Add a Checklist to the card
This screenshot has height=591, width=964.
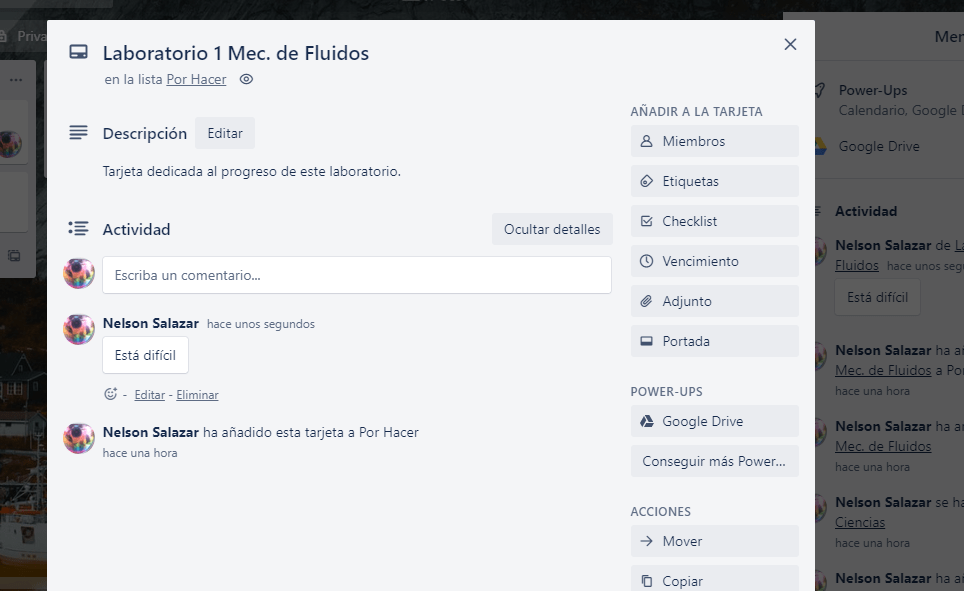[x=714, y=221]
